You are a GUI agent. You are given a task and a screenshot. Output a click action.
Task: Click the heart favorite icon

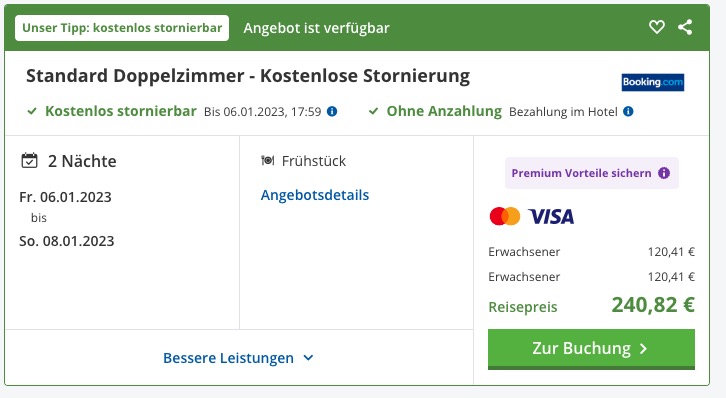657,27
